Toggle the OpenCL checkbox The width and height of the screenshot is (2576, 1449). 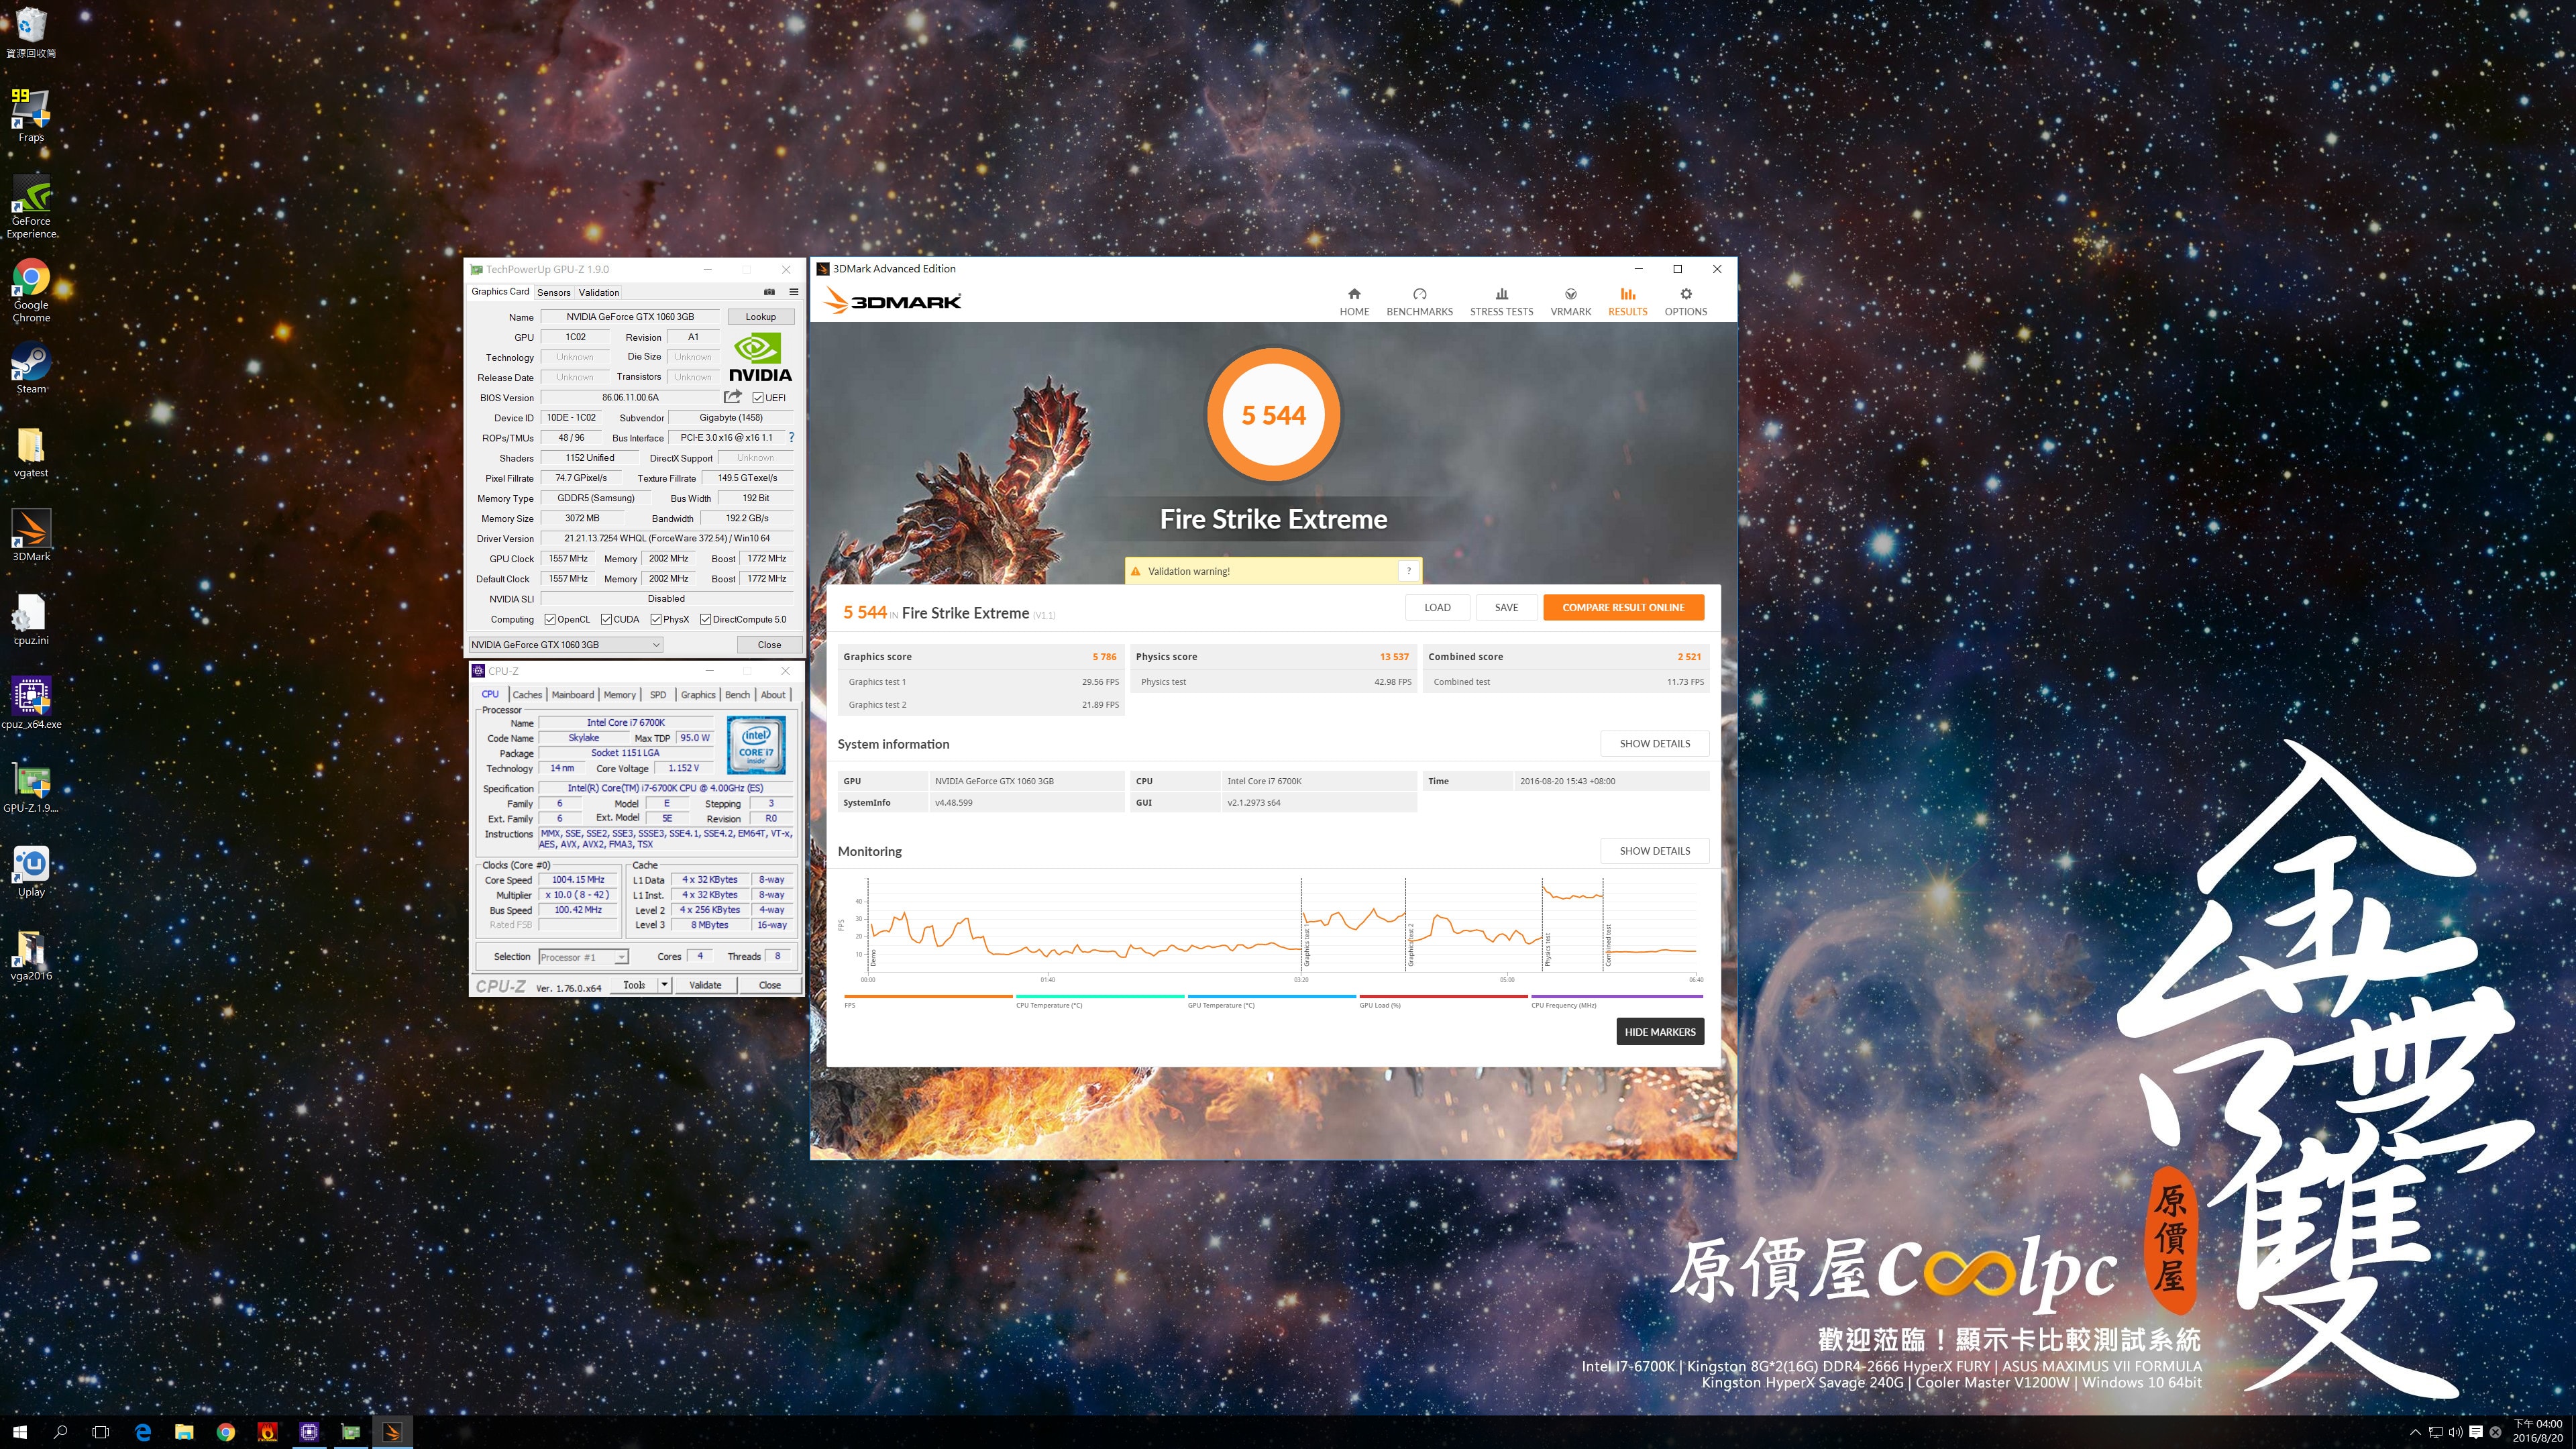pos(550,619)
